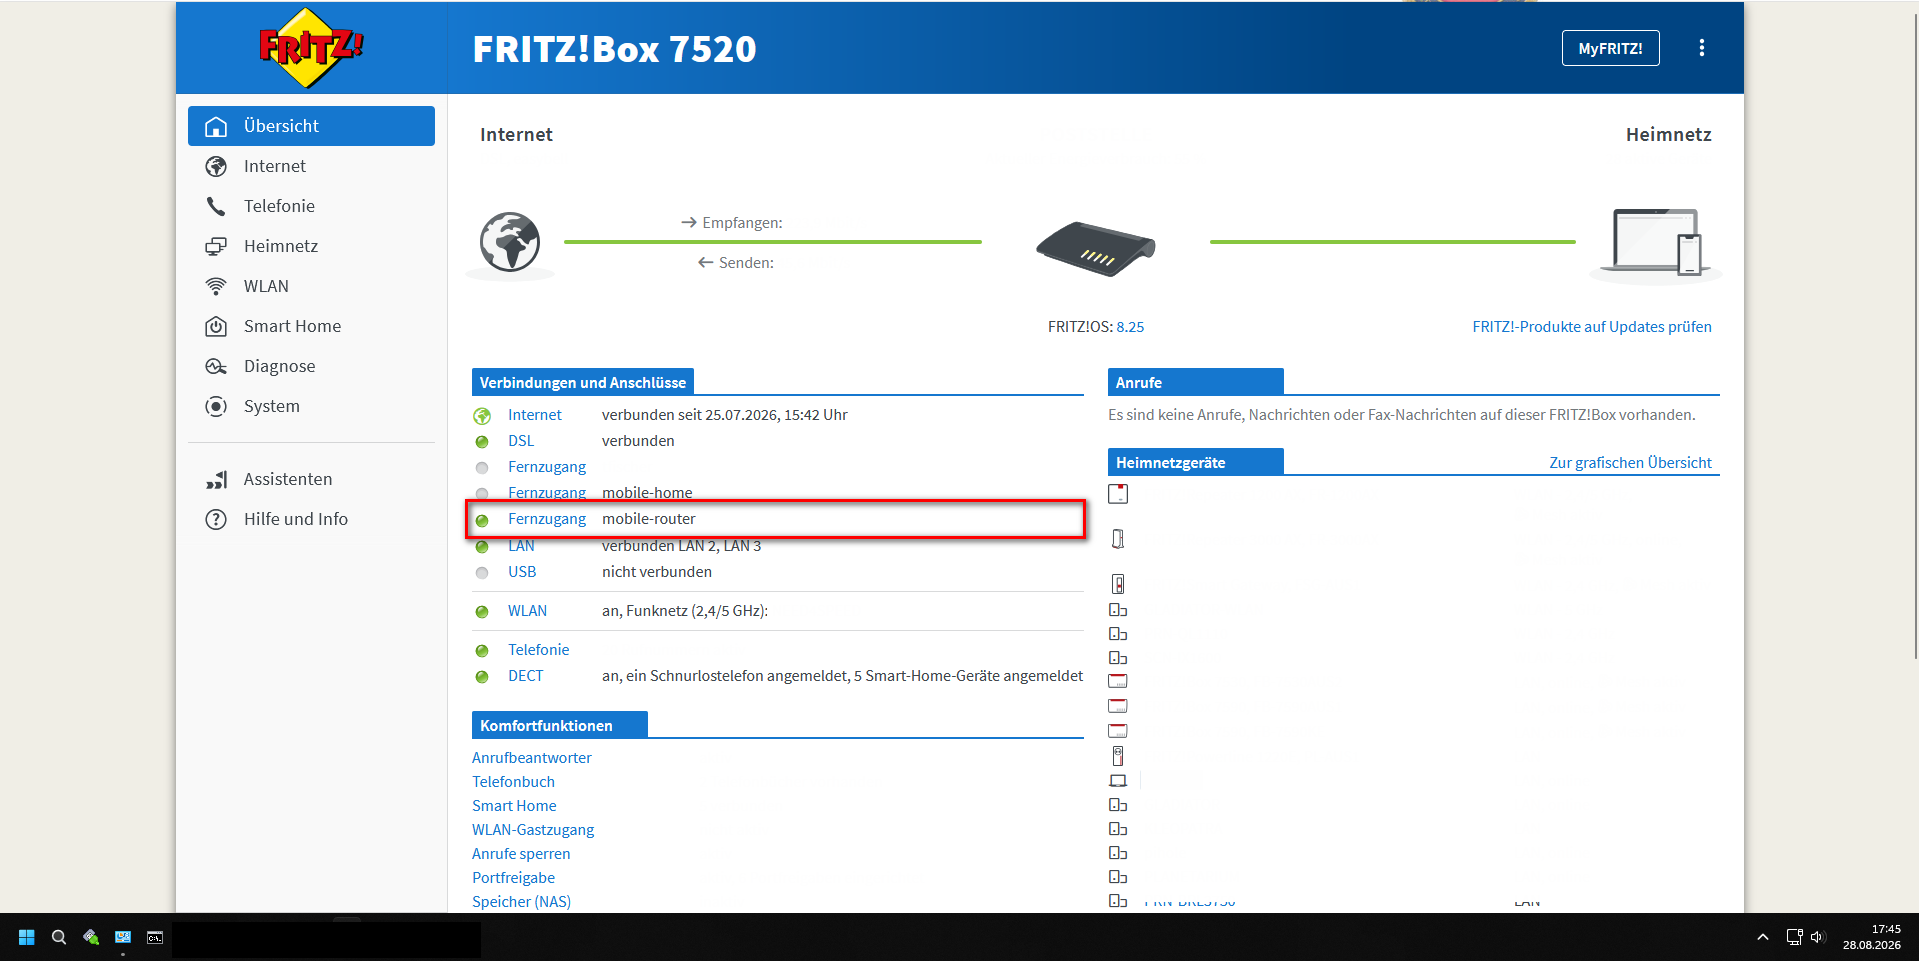Open the Heimnetz sidebar menu
Screen dimensions: 1919x961
coord(311,246)
